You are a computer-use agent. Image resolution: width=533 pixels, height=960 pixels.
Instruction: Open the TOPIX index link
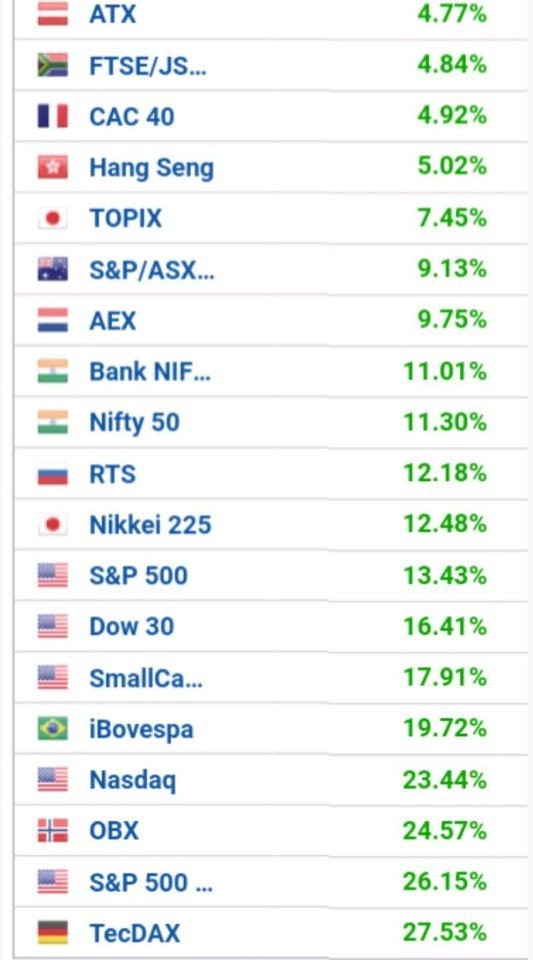125,219
